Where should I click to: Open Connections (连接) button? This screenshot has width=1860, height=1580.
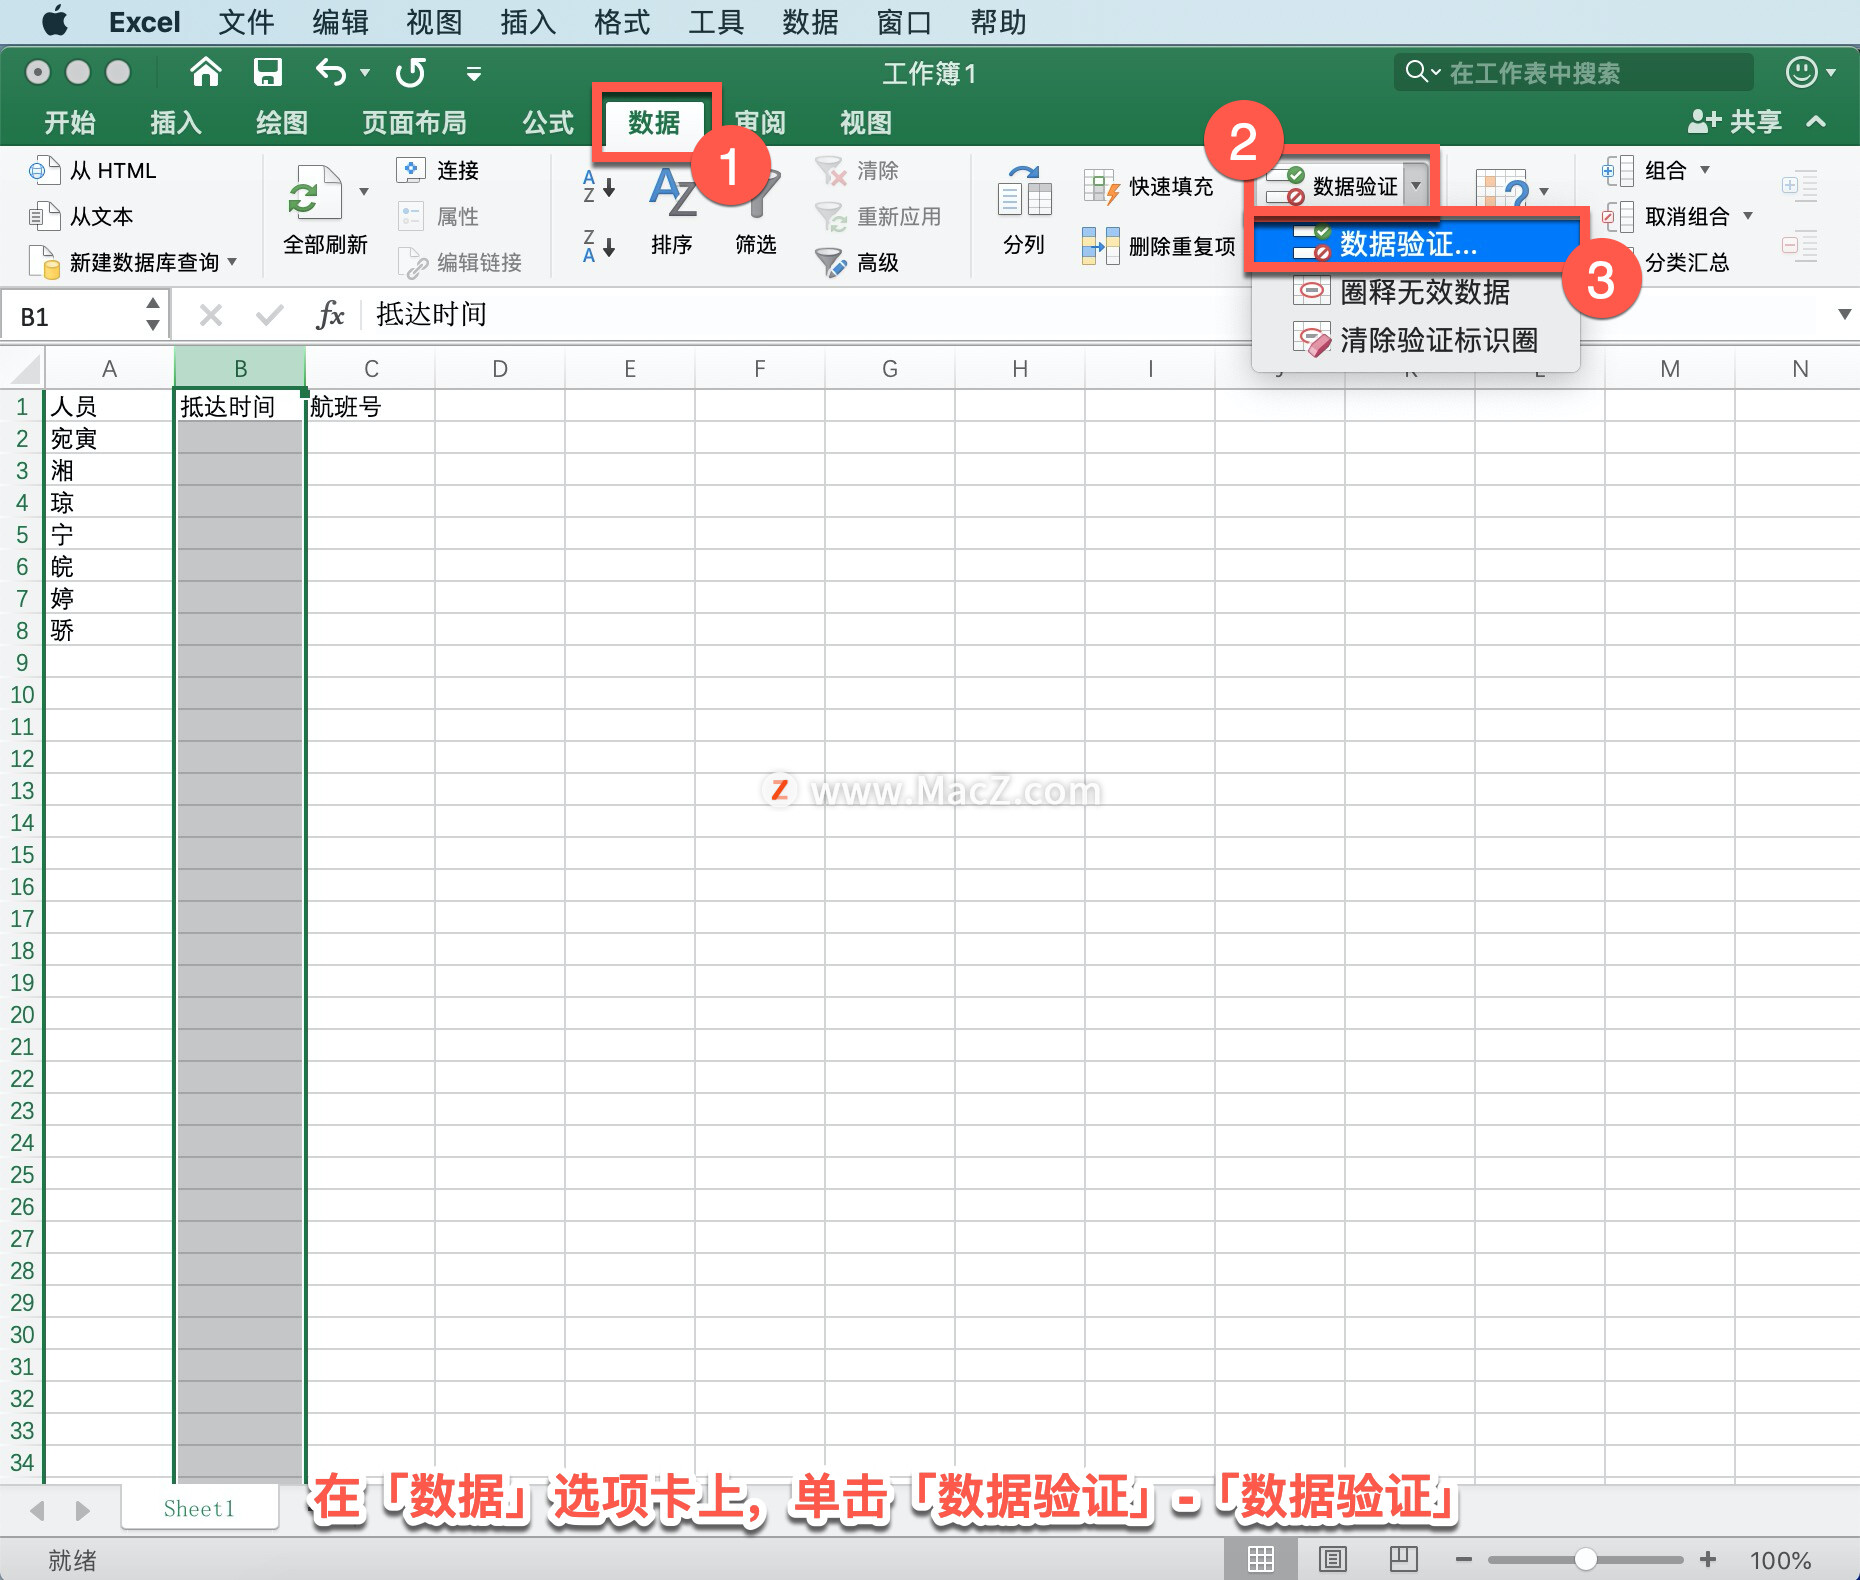coord(438,170)
